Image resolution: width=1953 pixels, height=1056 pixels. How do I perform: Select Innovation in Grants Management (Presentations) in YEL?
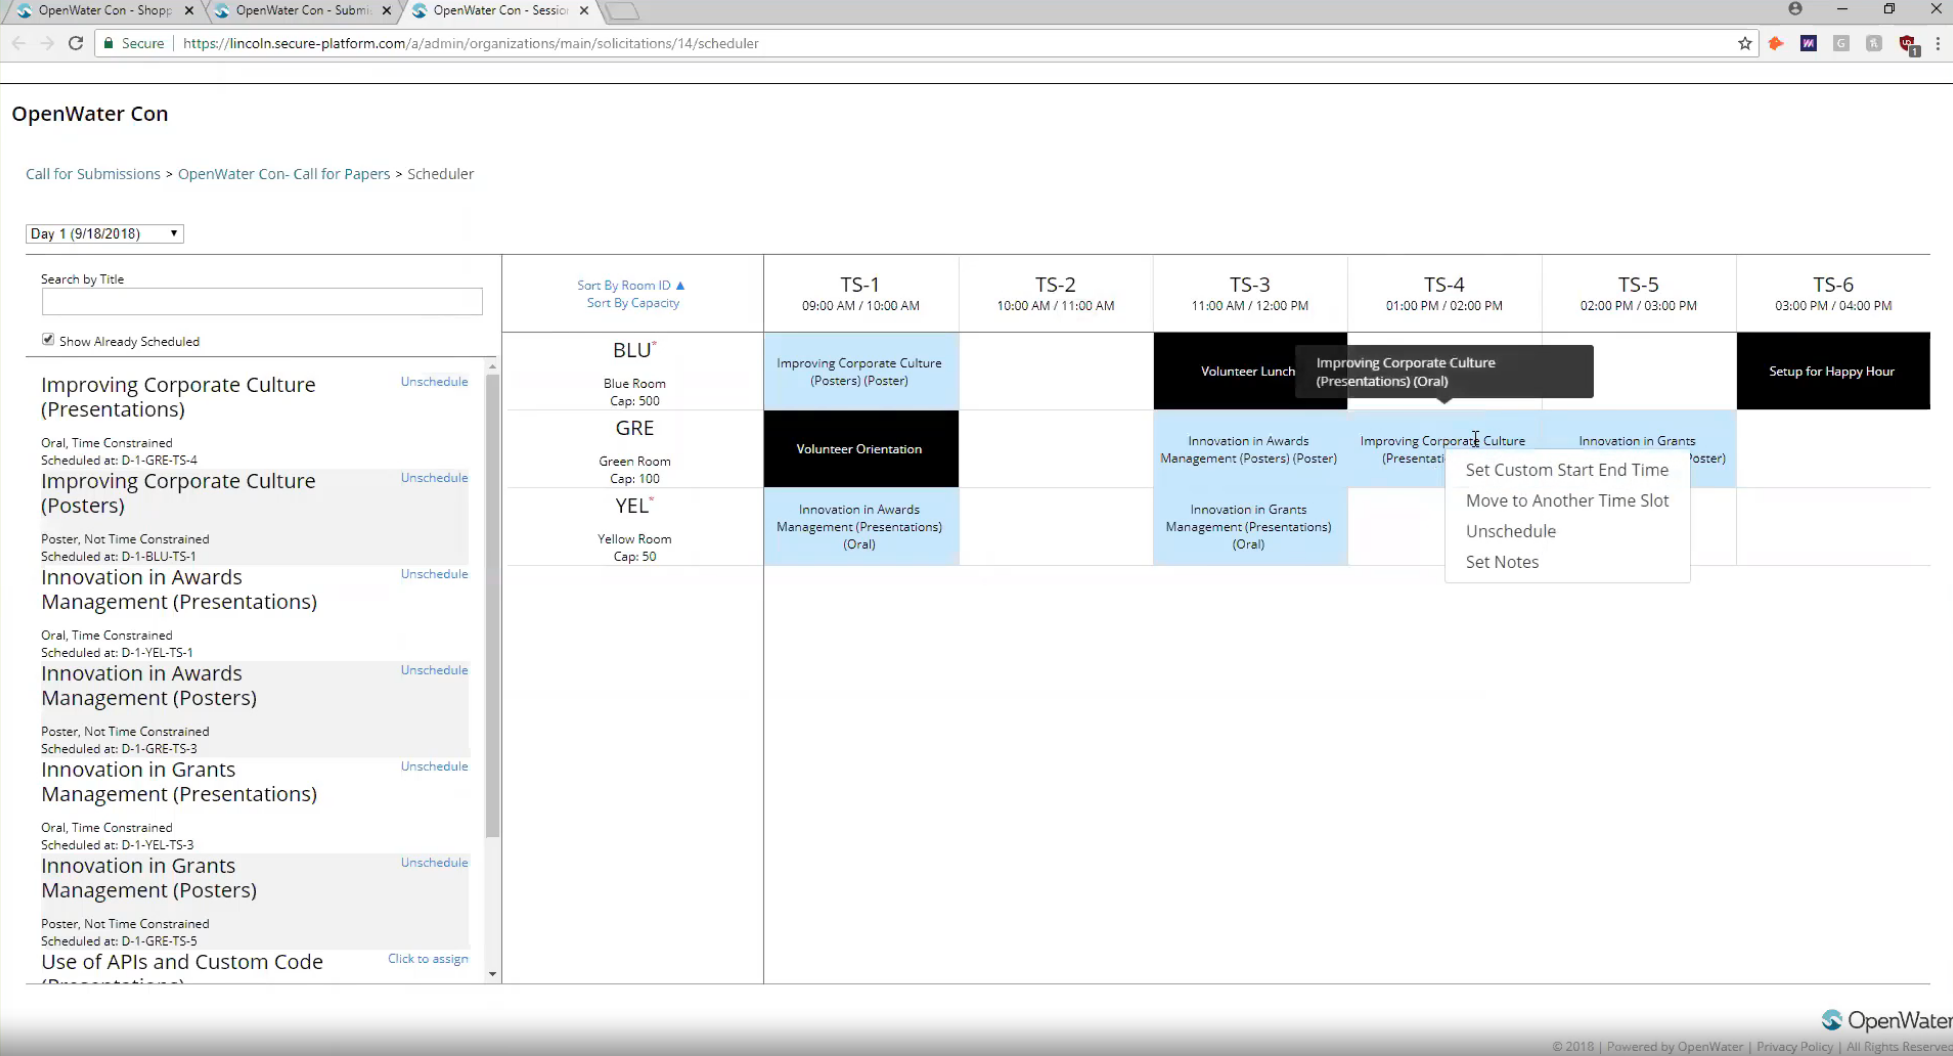(1250, 527)
